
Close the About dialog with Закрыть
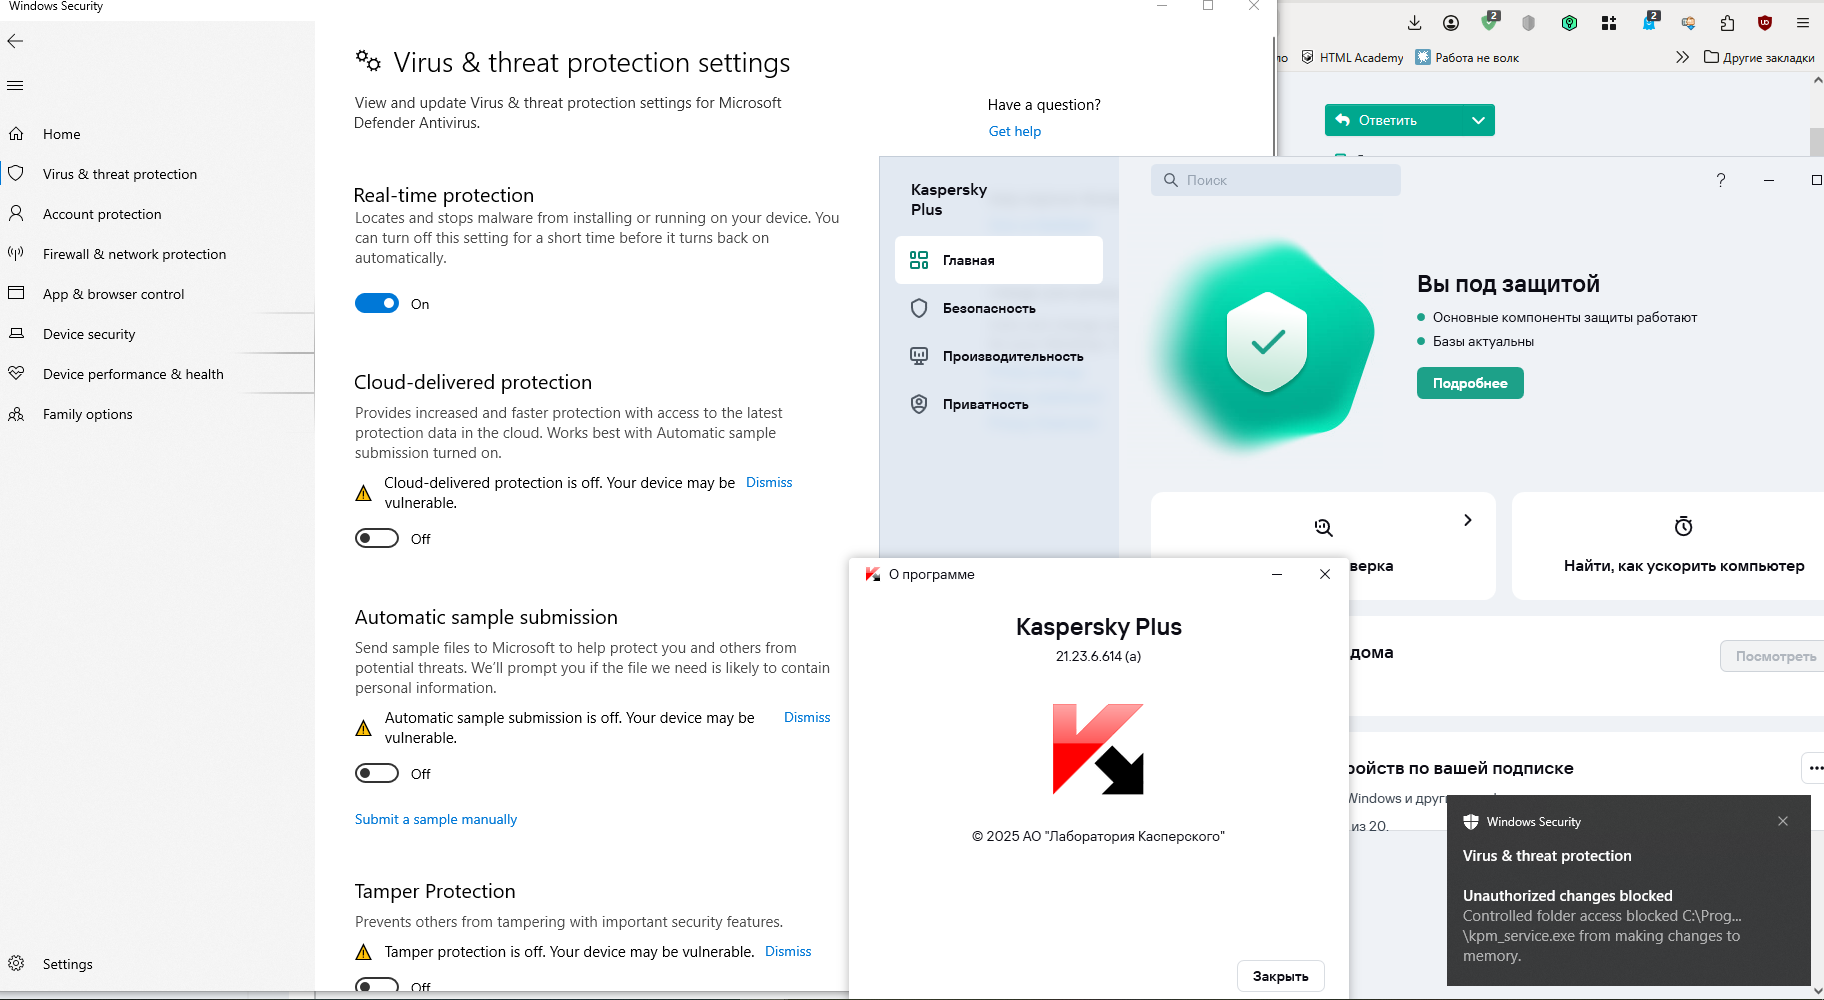(x=1281, y=976)
